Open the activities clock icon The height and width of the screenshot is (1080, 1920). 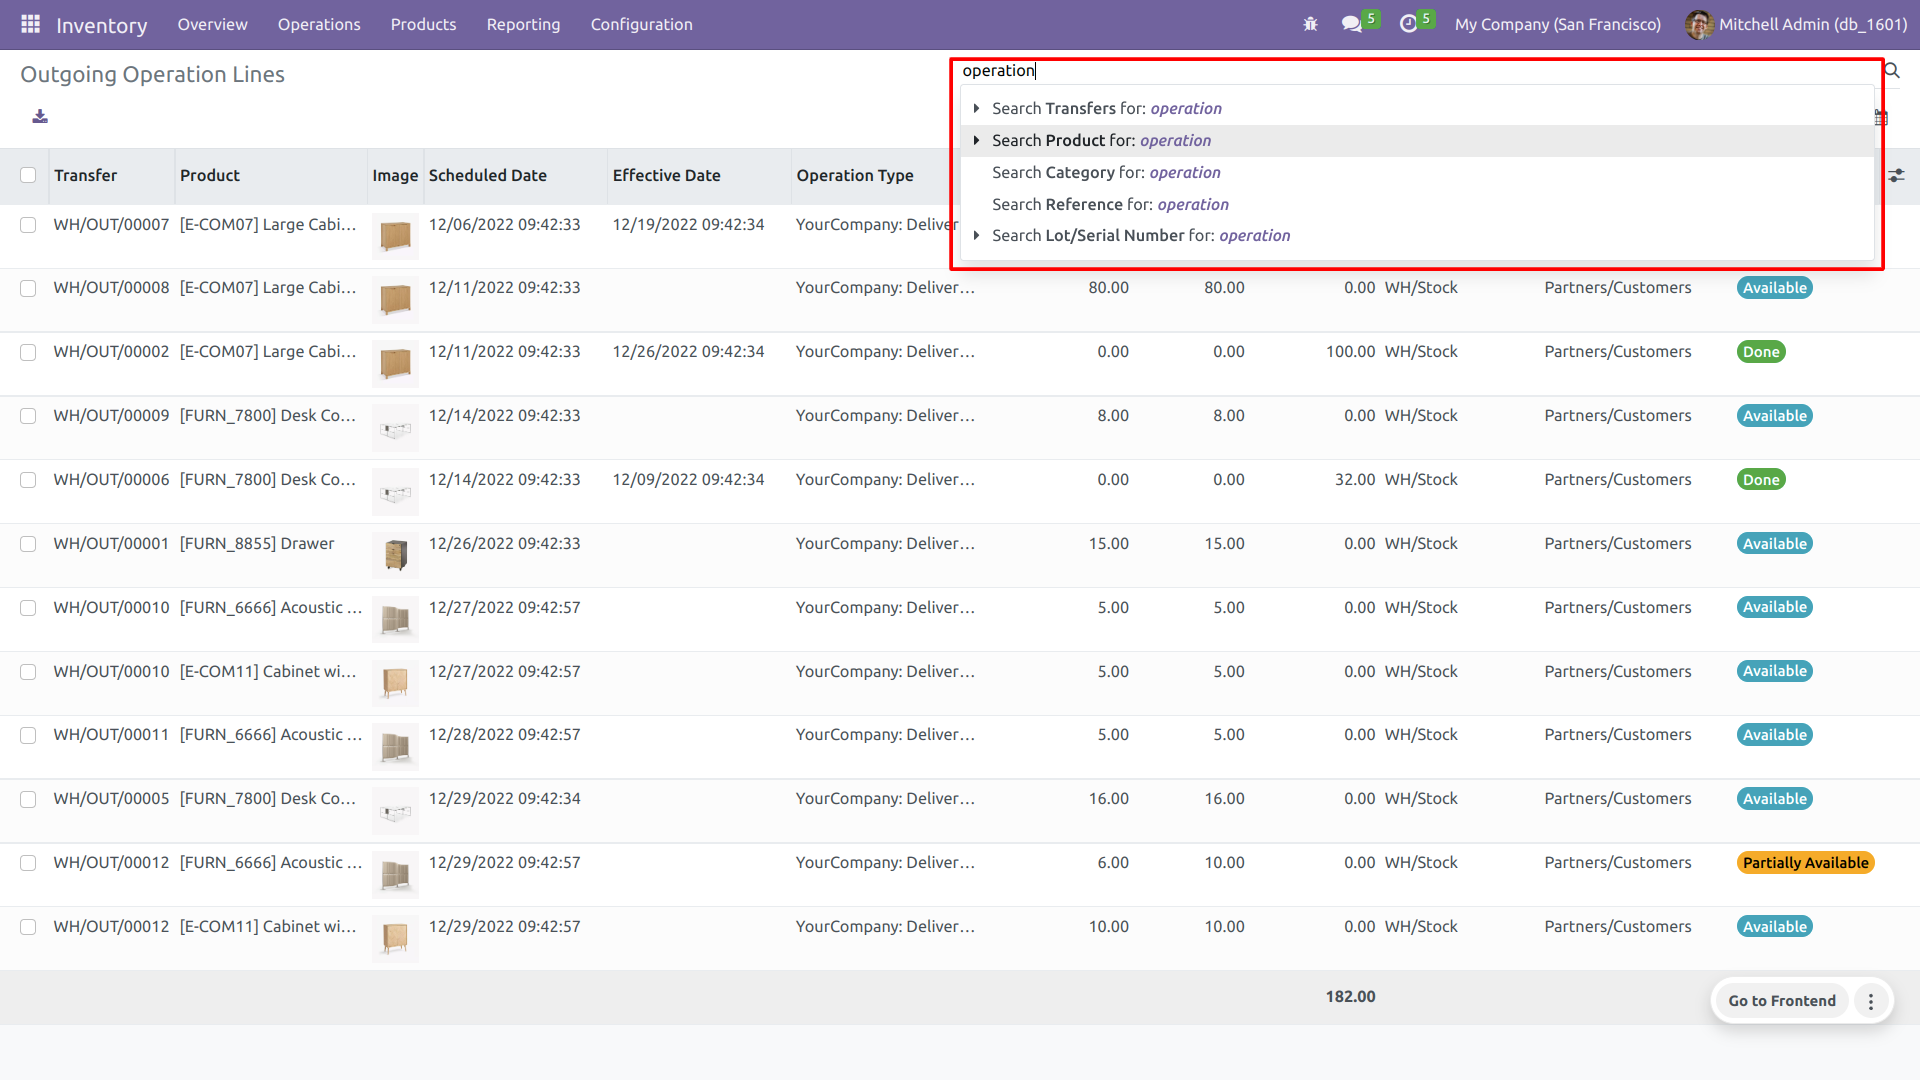(1408, 24)
